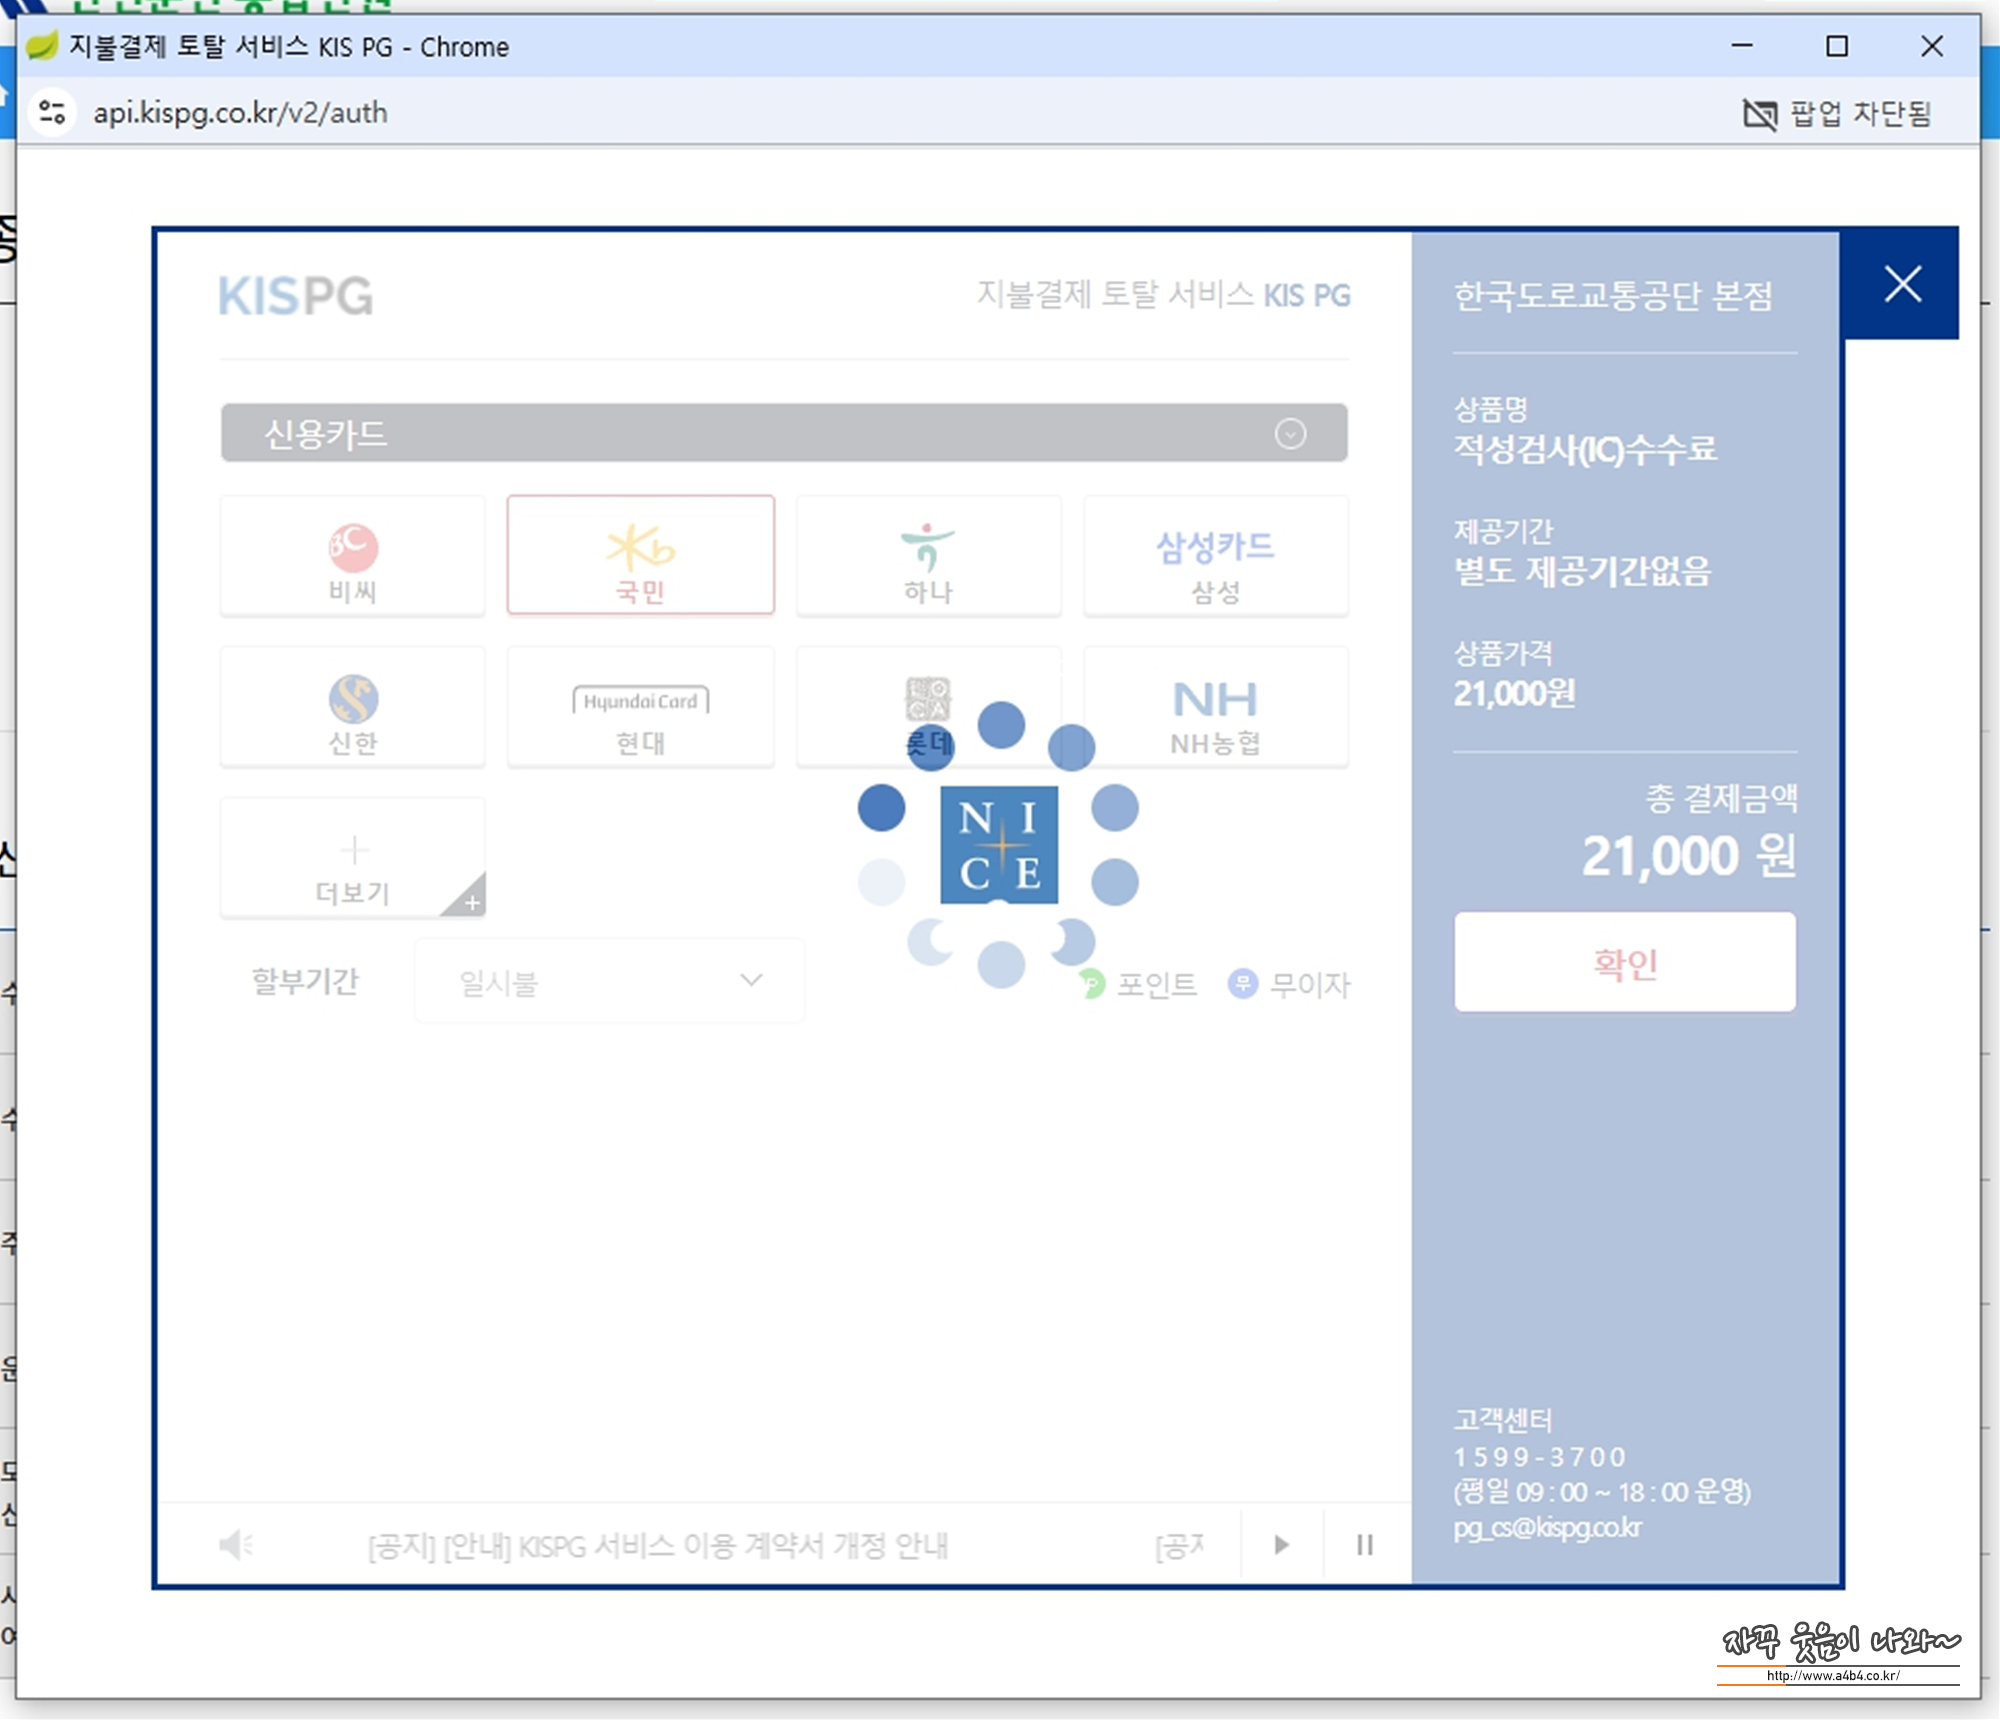Viewport: 2000px width, 1720px height.
Task: Close the KISPG payment dialog
Action: (1902, 284)
